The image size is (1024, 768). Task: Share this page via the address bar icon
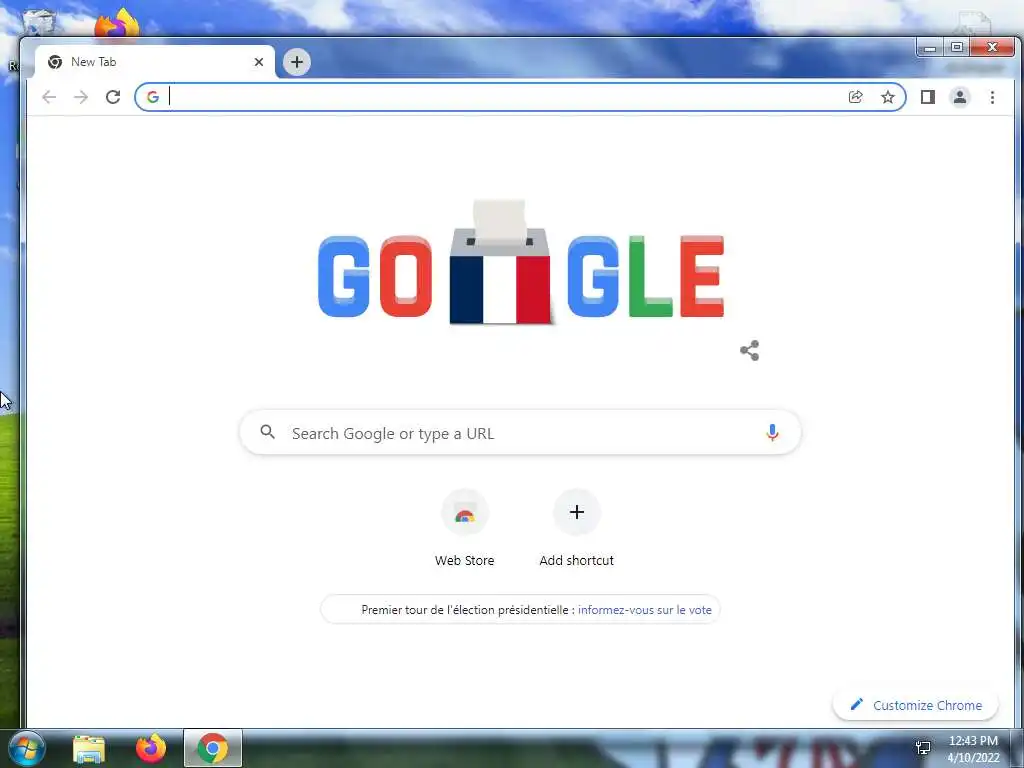point(856,97)
